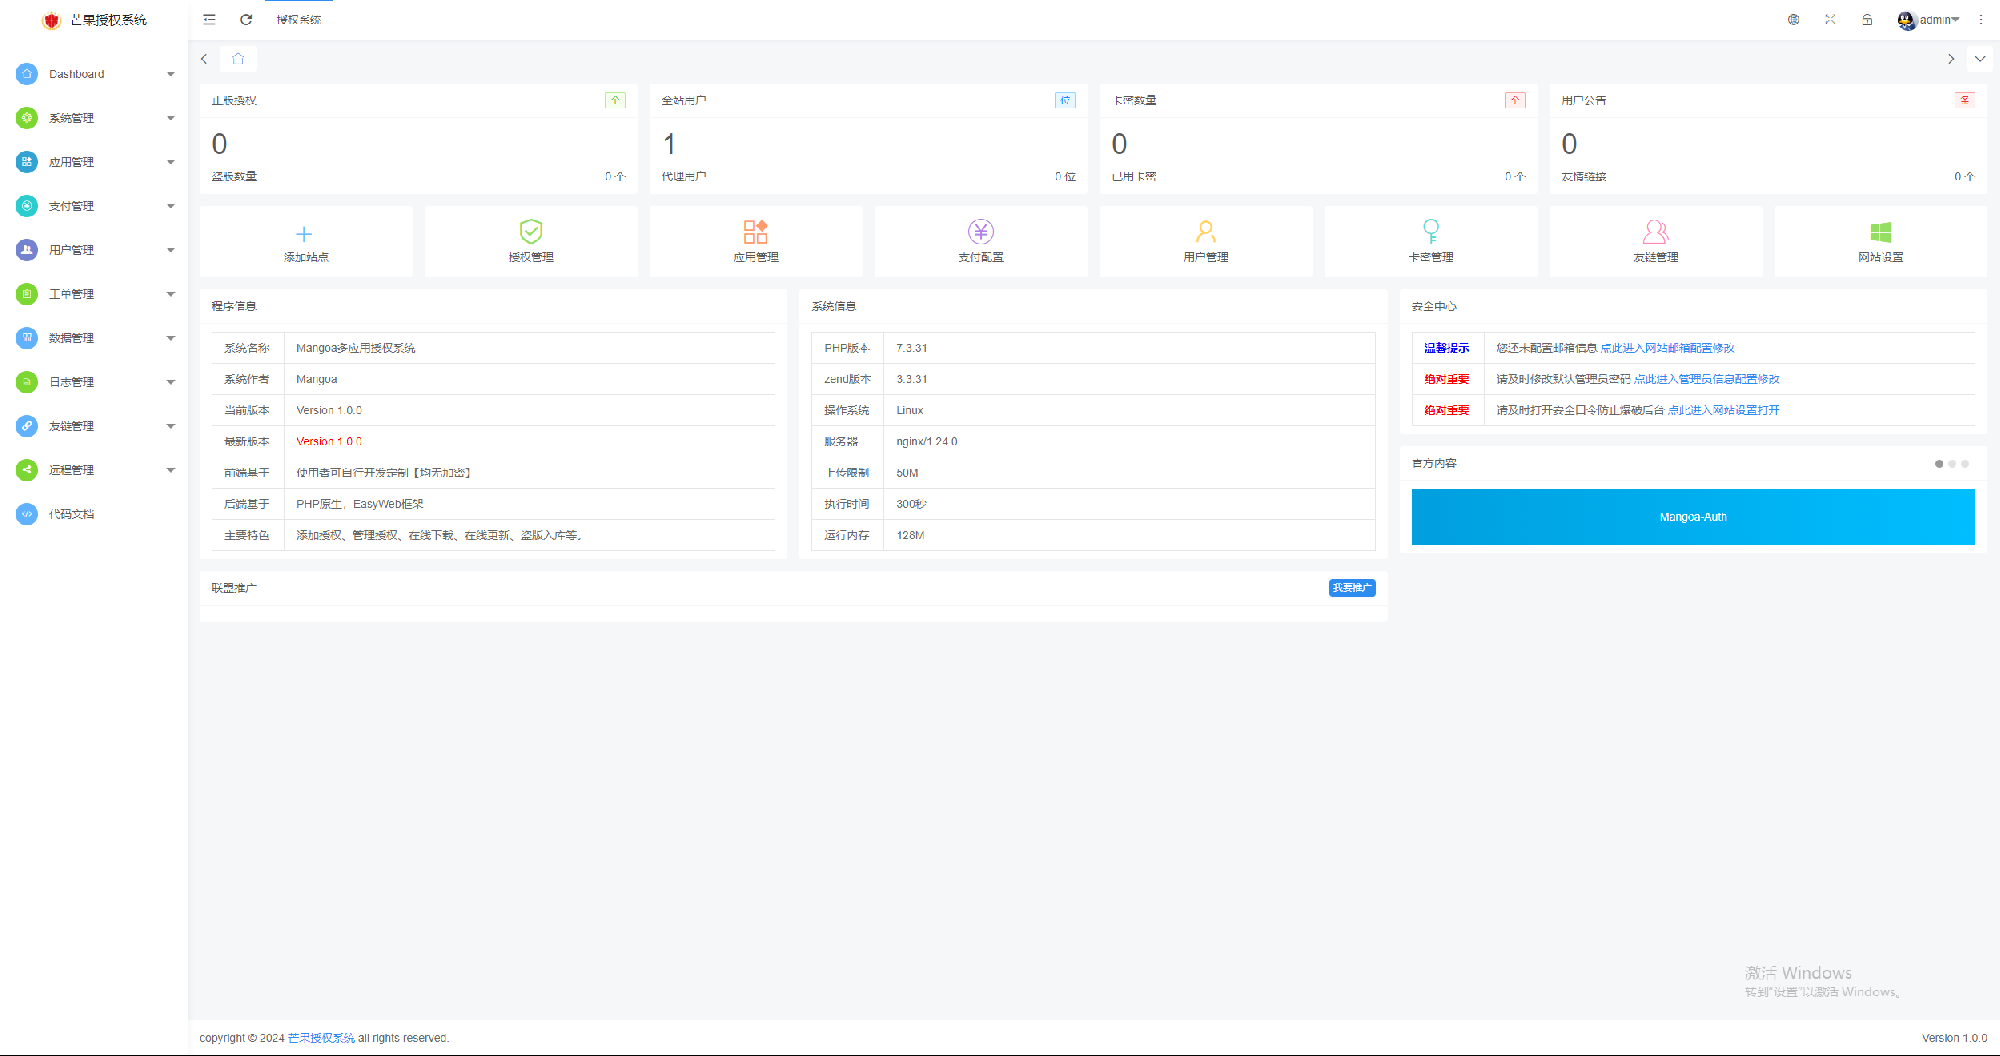Click the 数据管理 sidebar icon
This screenshot has height=1056, width=2000.
coord(27,338)
